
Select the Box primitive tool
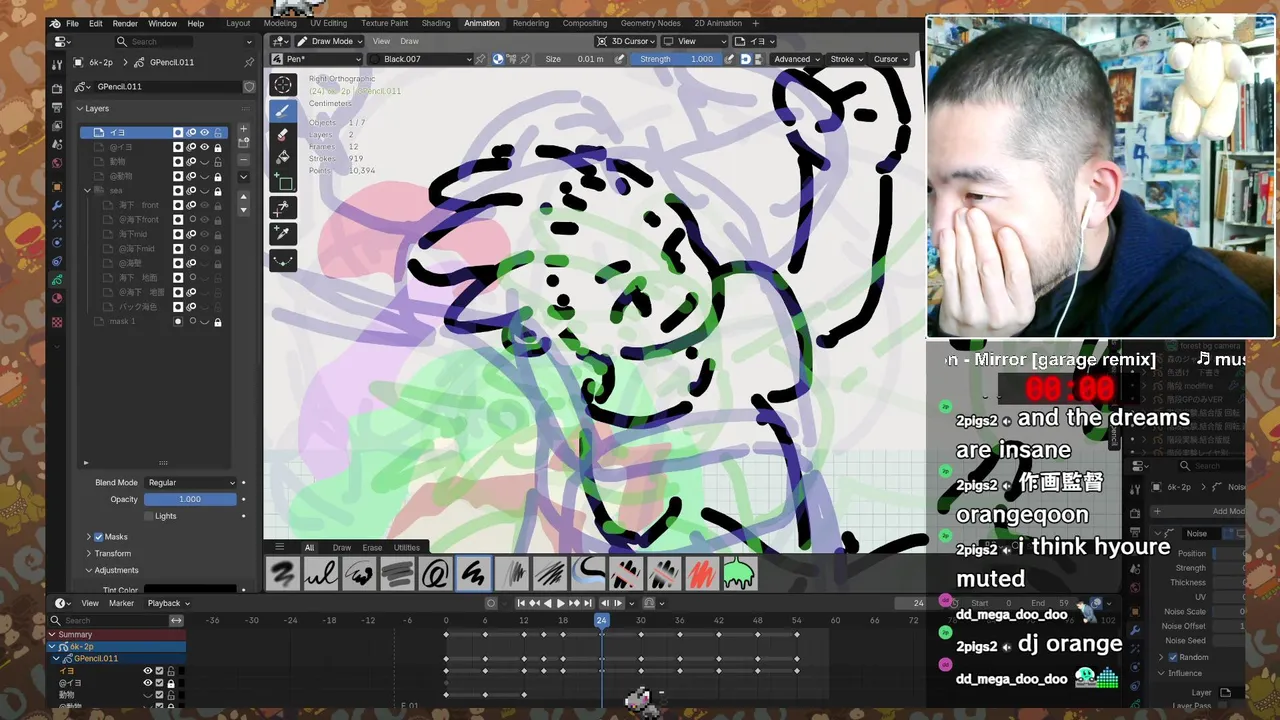[283, 182]
